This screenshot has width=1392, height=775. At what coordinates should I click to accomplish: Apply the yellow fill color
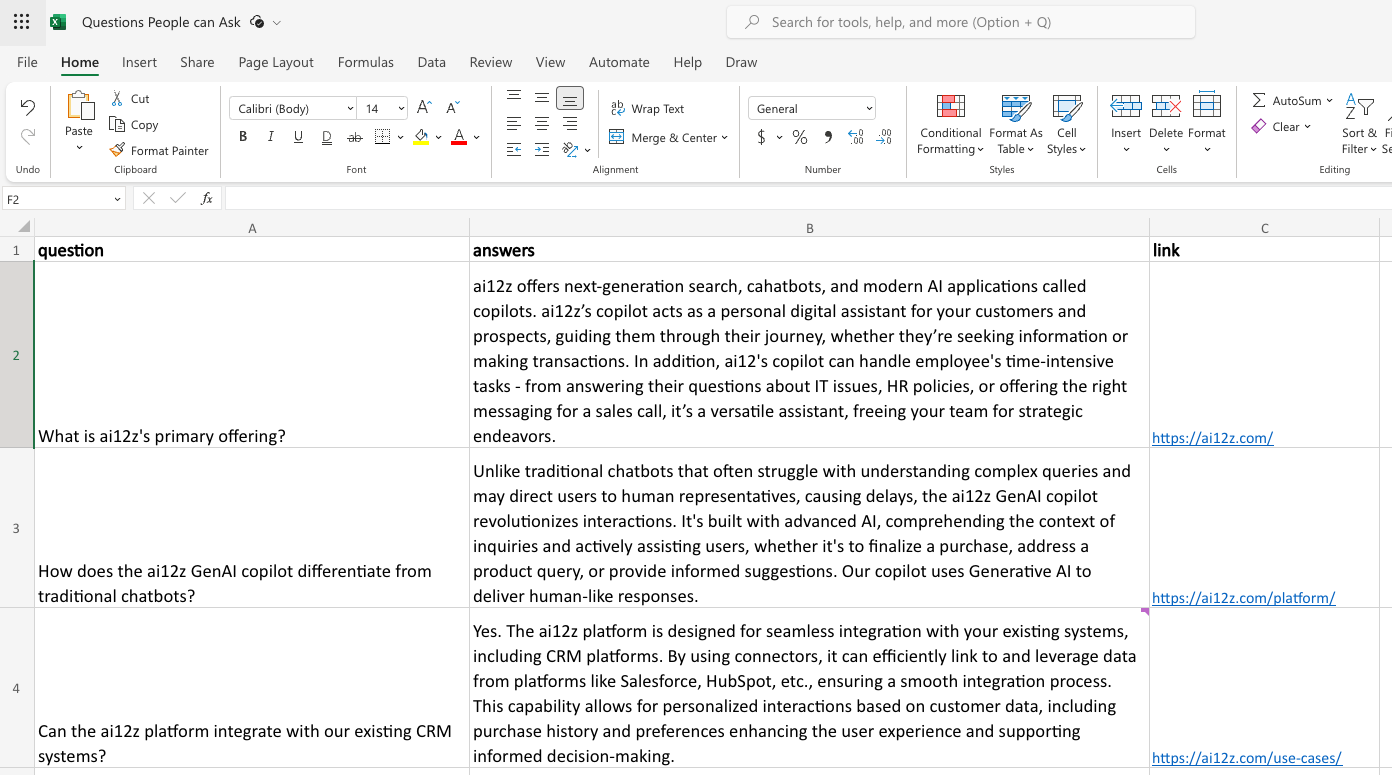click(x=421, y=137)
